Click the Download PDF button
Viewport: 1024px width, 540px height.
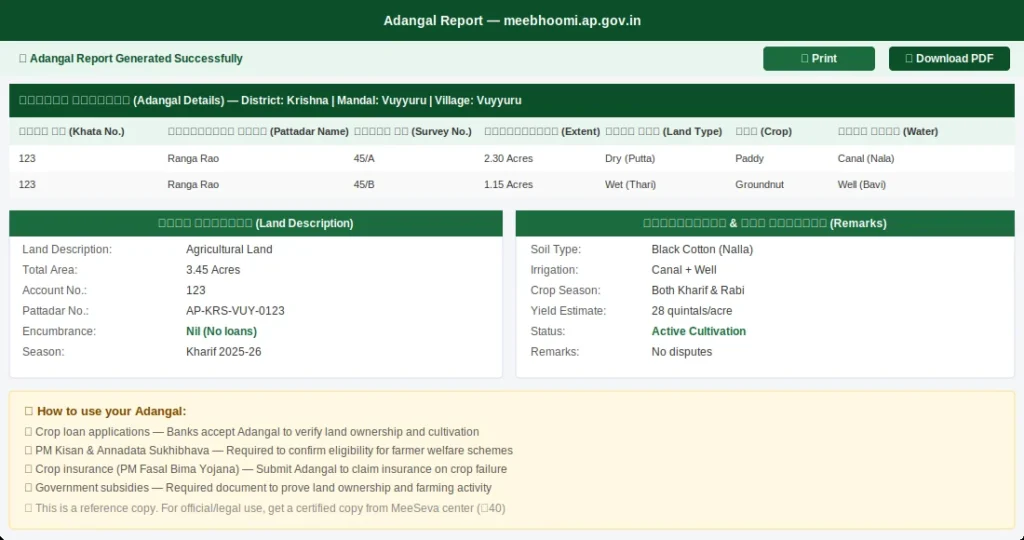[949, 59]
